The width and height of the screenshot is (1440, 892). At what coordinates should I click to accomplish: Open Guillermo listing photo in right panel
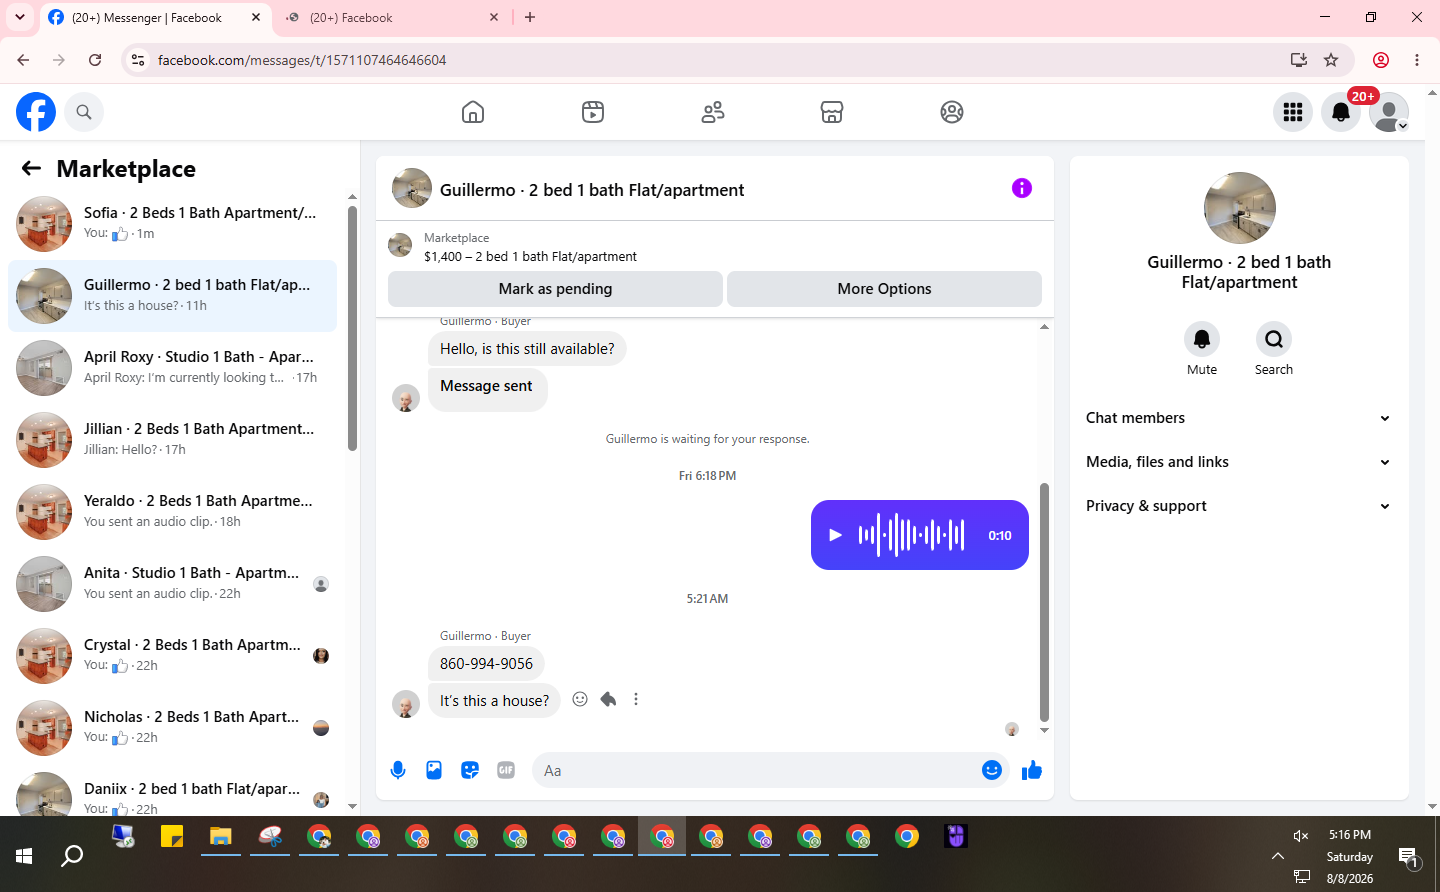(x=1240, y=208)
